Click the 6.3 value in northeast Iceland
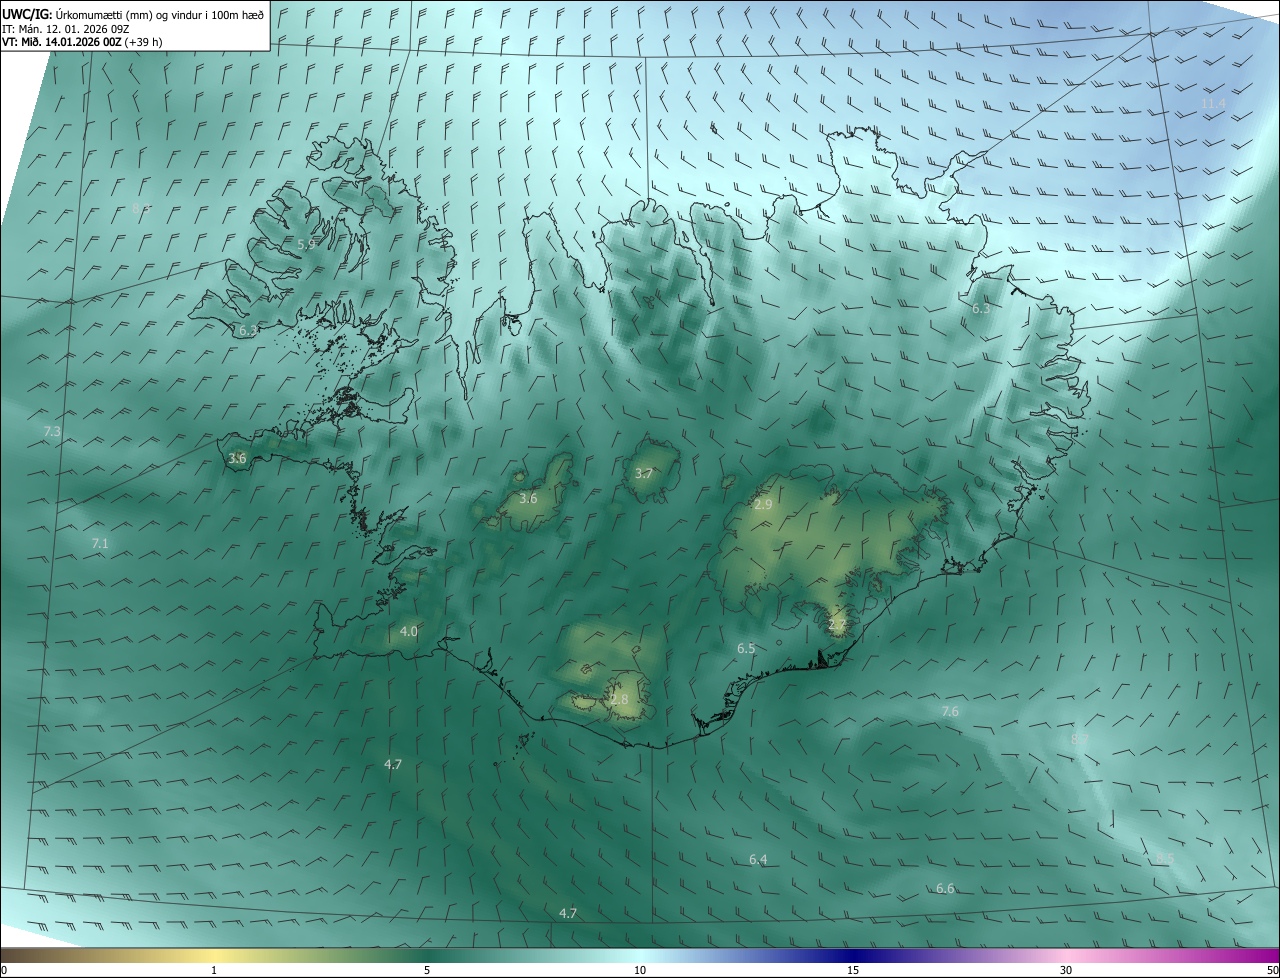This screenshot has height=978, width=1280. point(981,309)
